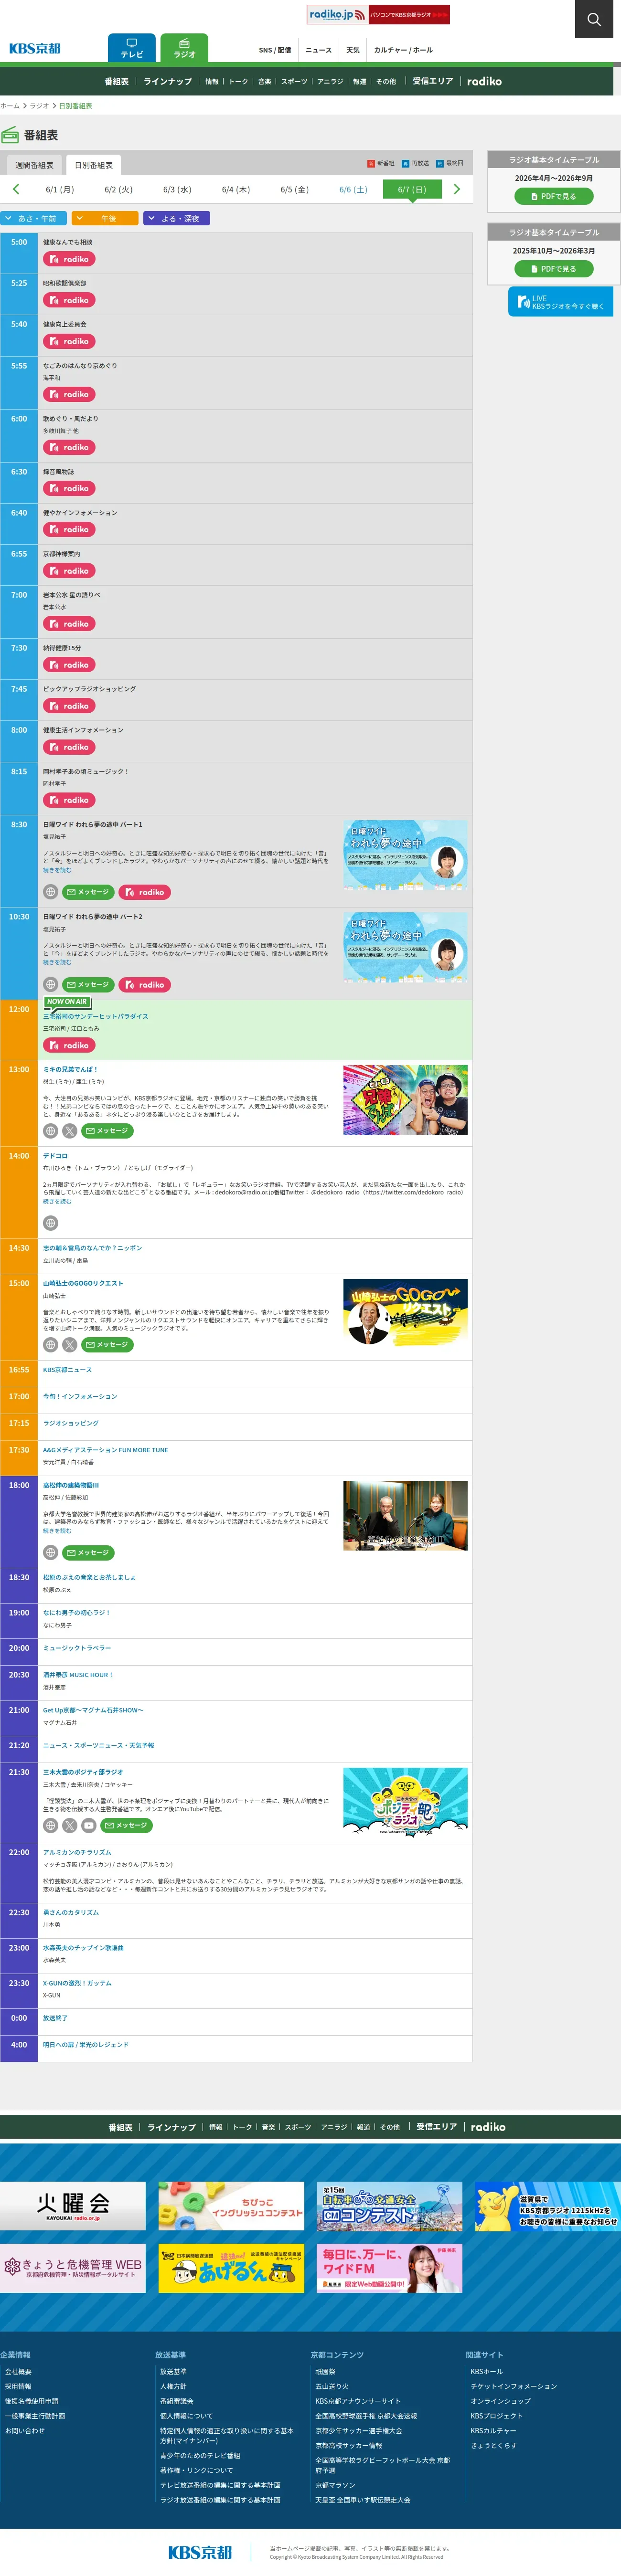Open the website globe icon for ミキの兄弟でんぱ！
Screen dimensions: 621x2576
50,1131
